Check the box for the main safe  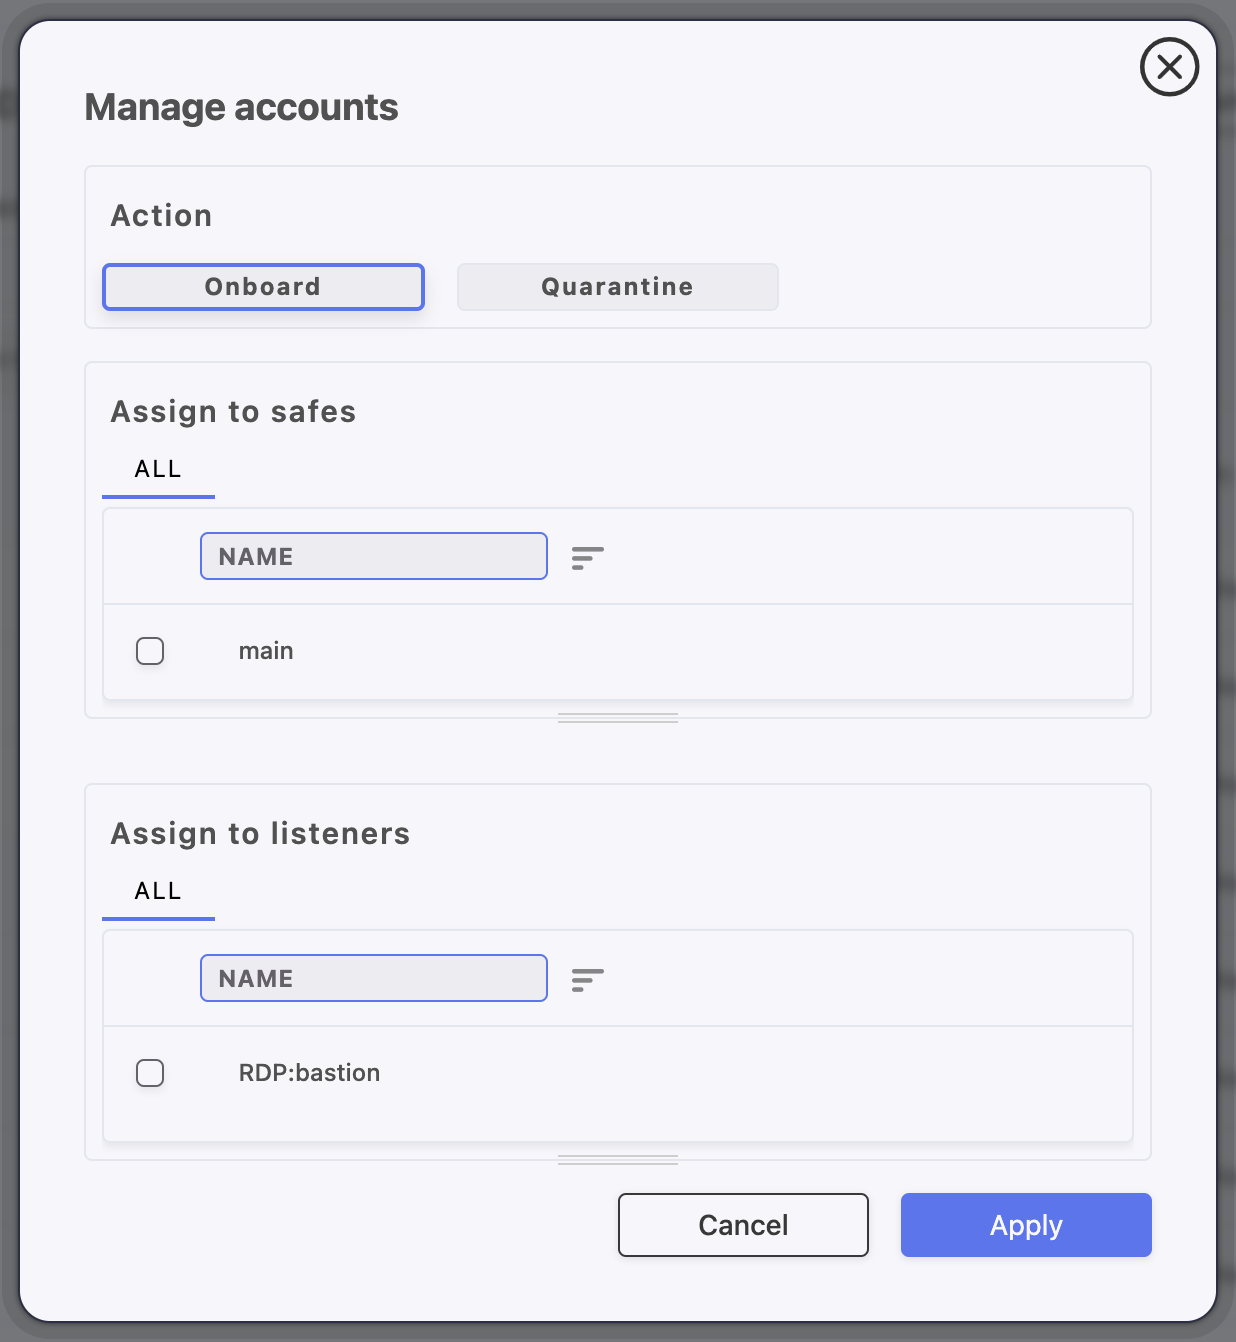point(150,651)
